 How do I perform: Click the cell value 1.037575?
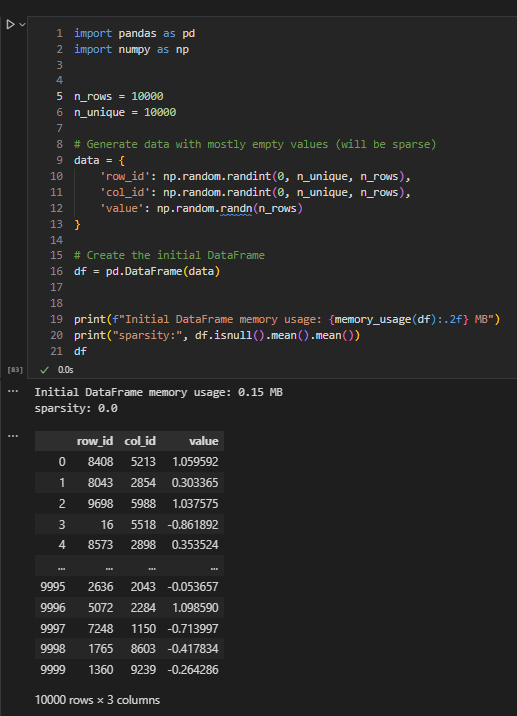coord(195,504)
